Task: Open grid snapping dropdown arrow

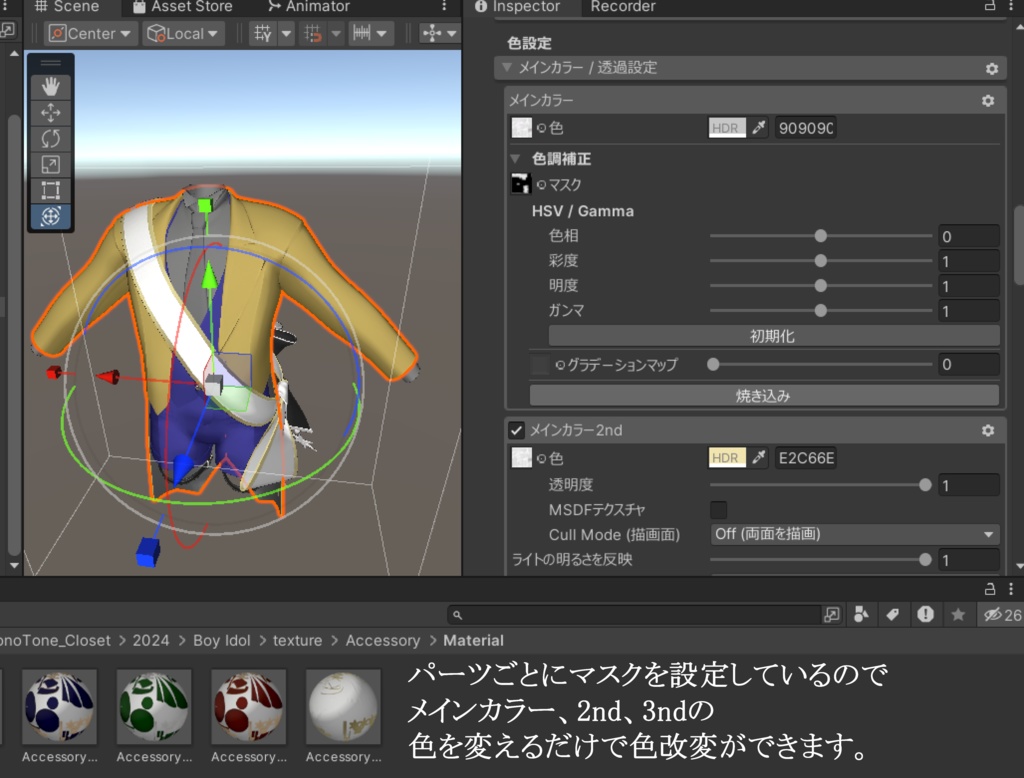Action: [336, 33]
